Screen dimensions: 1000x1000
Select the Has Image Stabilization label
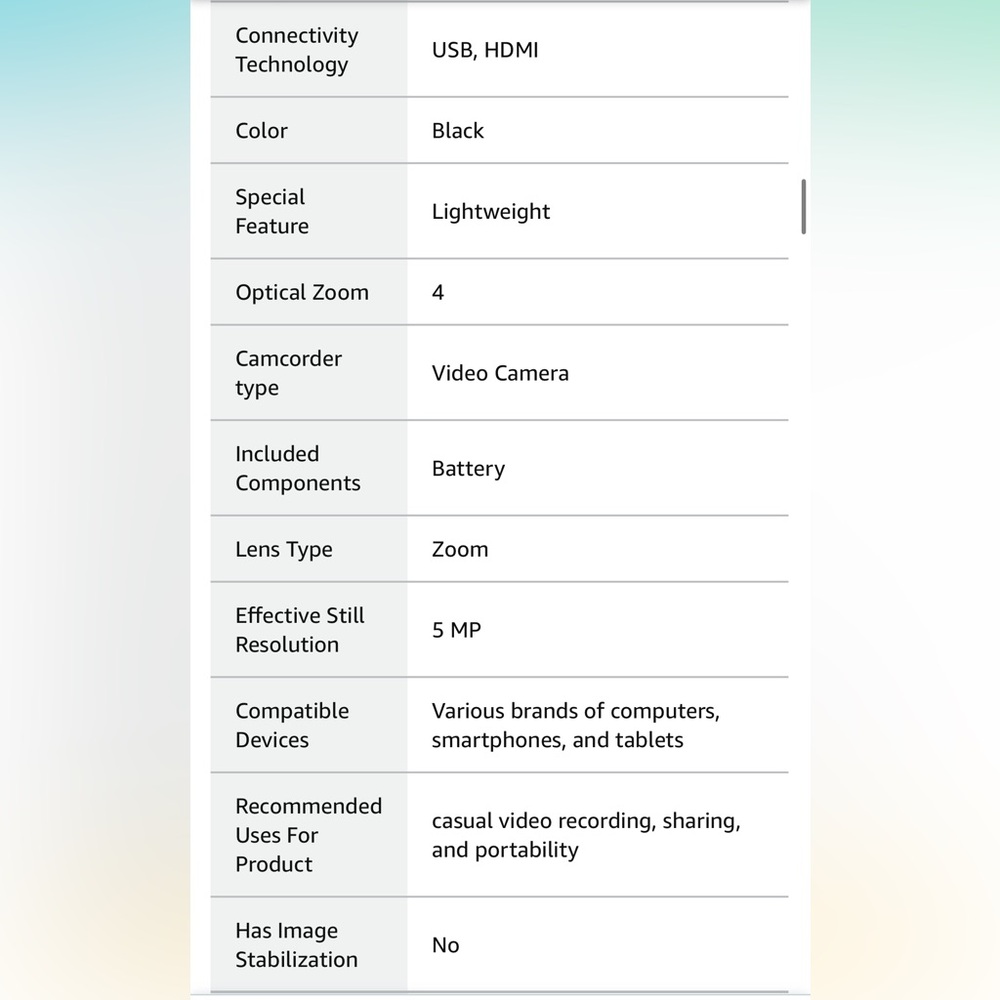coord(297,945)
